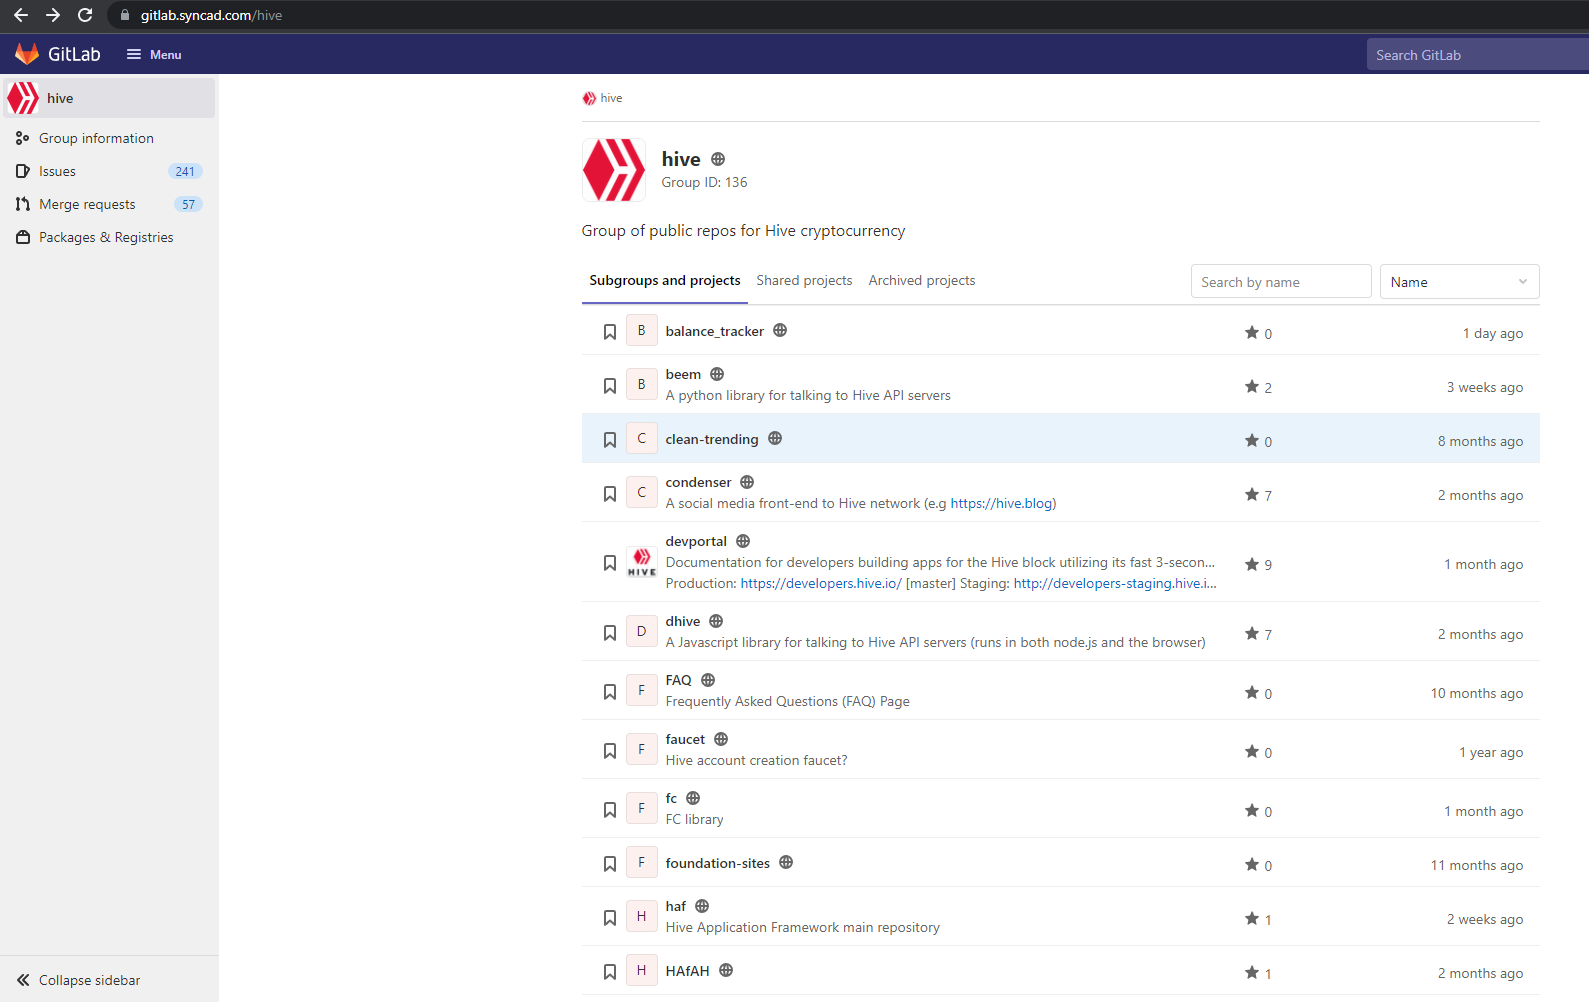This screenshot has width=1589, height=1002.
Task: Open faucet project
Action: pyautogui.click(x=685, y=739)
